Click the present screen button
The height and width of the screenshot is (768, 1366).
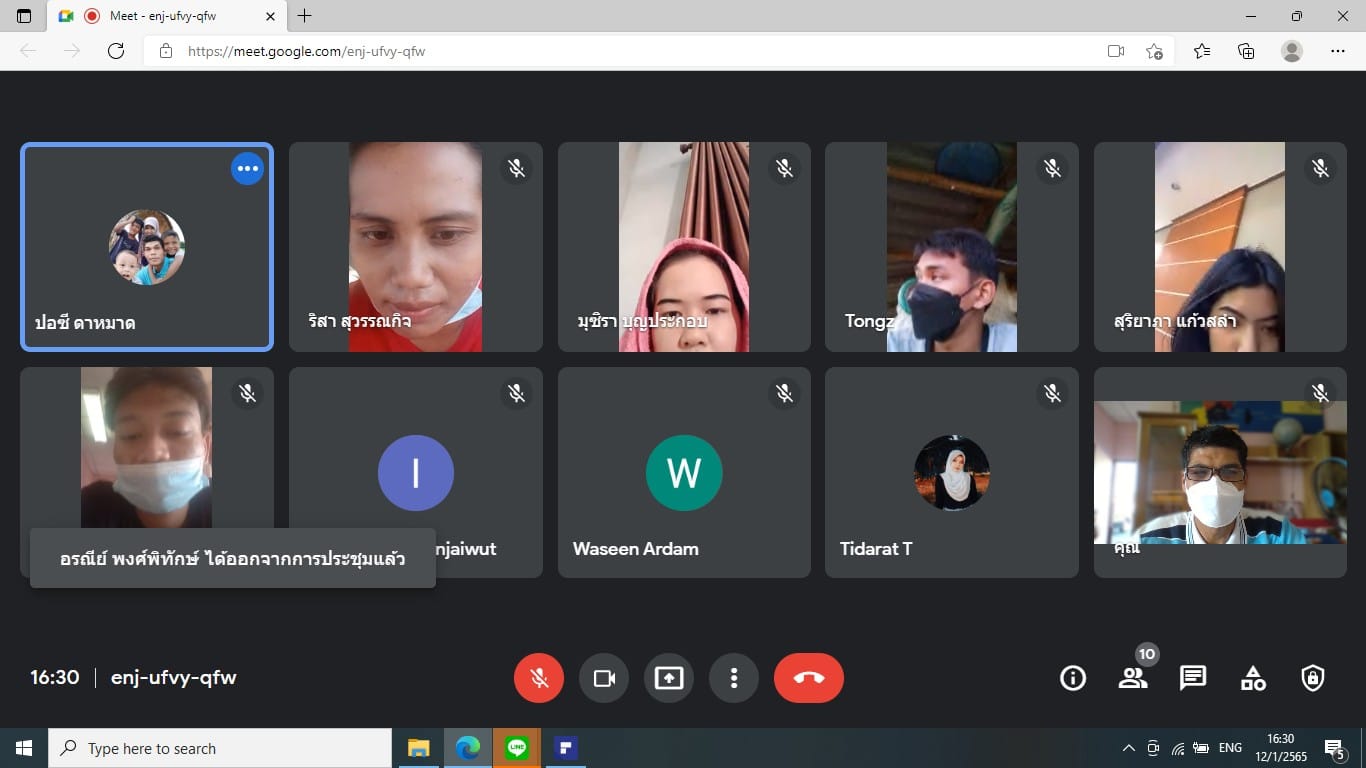(669, 678)
